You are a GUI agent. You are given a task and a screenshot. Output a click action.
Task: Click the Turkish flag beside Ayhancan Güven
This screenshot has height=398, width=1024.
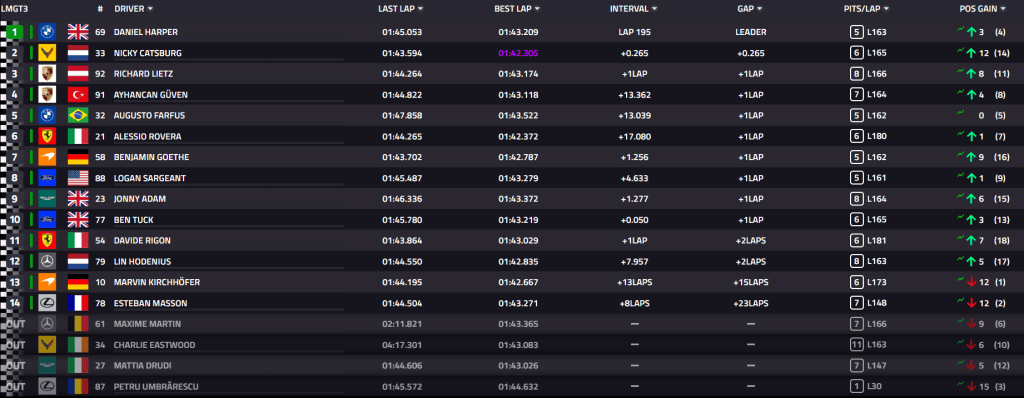[x=78, y=95]
